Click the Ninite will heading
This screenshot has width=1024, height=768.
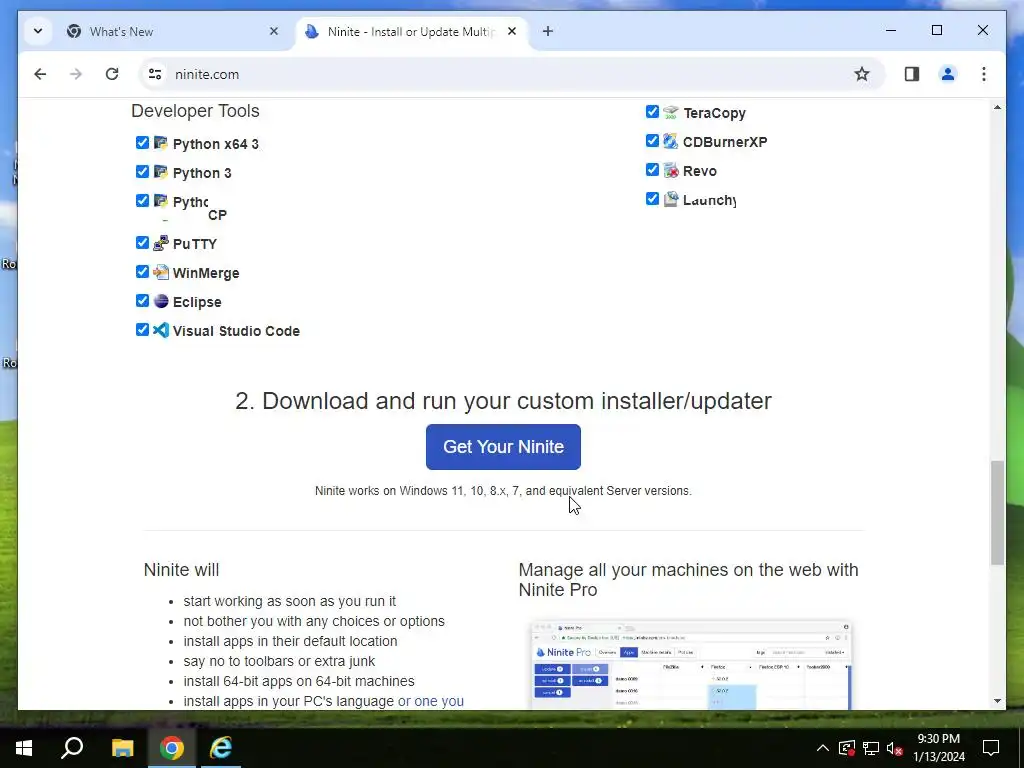(181, 569)
